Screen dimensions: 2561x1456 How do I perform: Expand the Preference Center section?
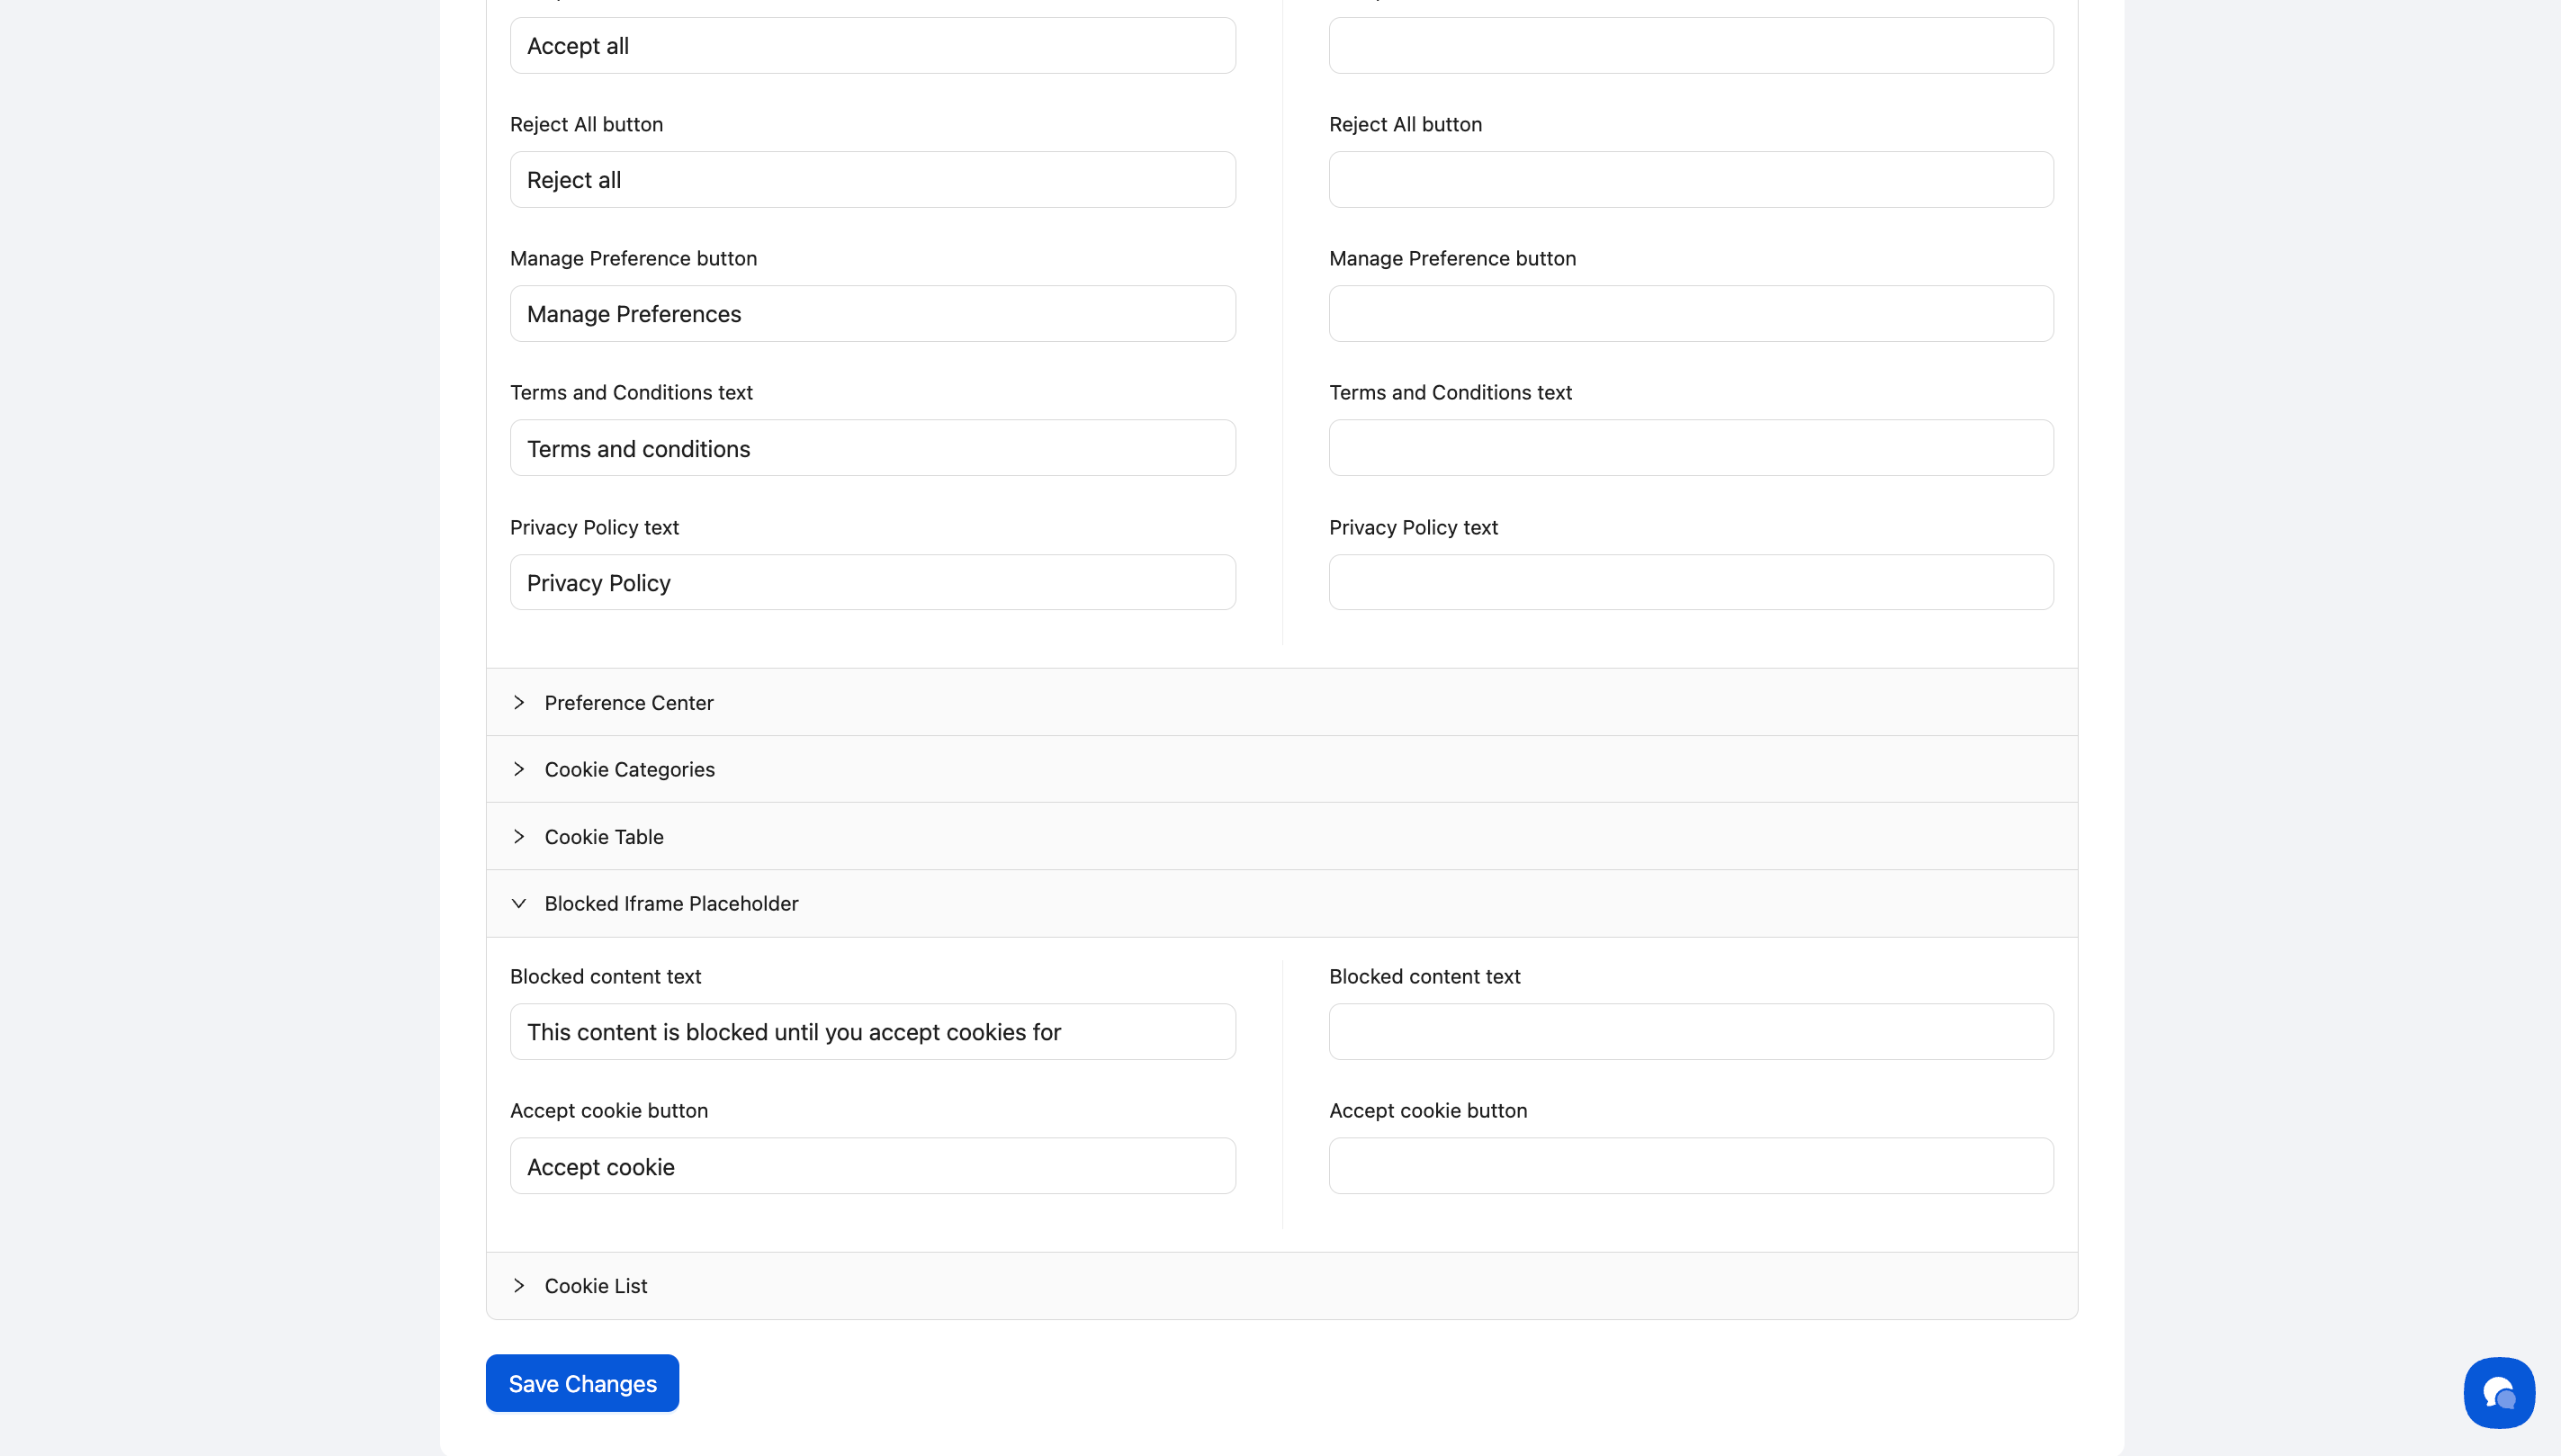(x=628, y=703)
